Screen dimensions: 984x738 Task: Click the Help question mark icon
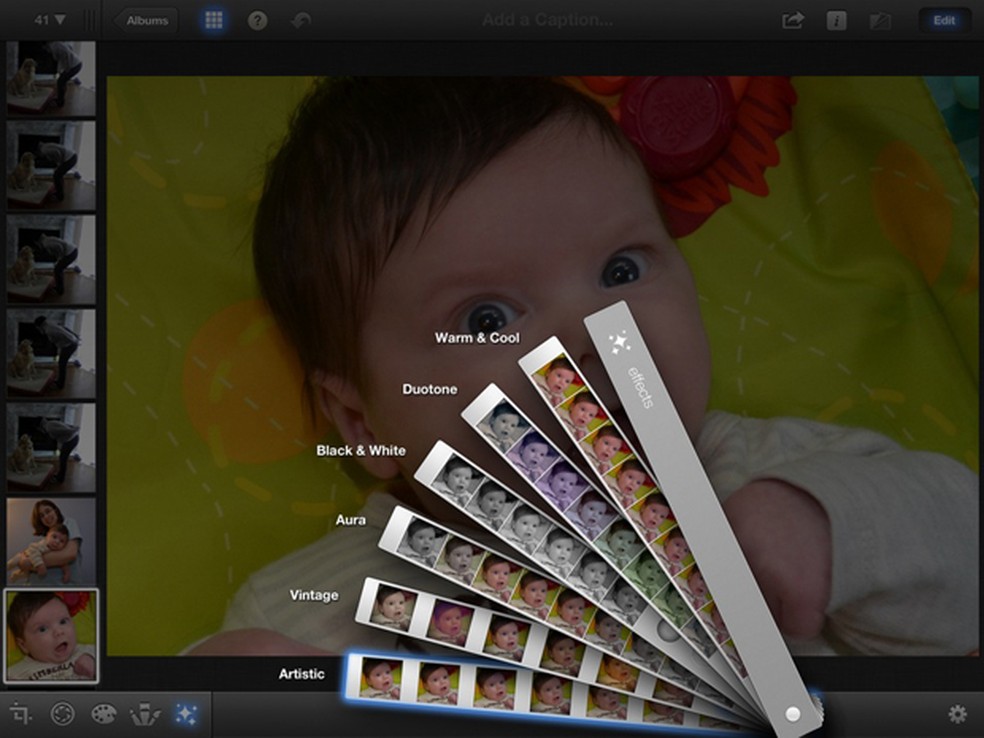click(x=258, y=20)
